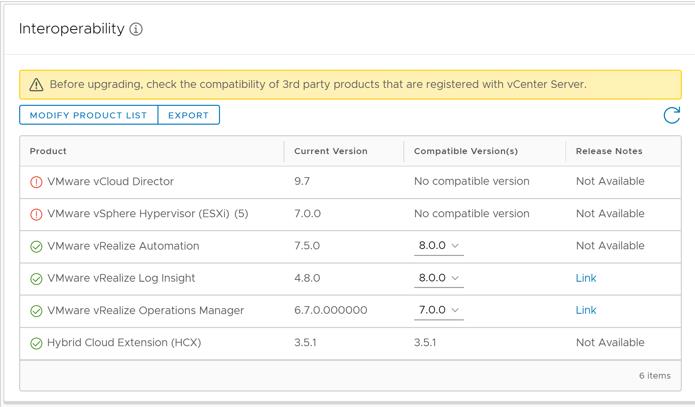The width and height of the screenshot is (695, 407).
Task: Select the VMware vRealize Operations Manager product name
Action: click(x=145, y=310)
